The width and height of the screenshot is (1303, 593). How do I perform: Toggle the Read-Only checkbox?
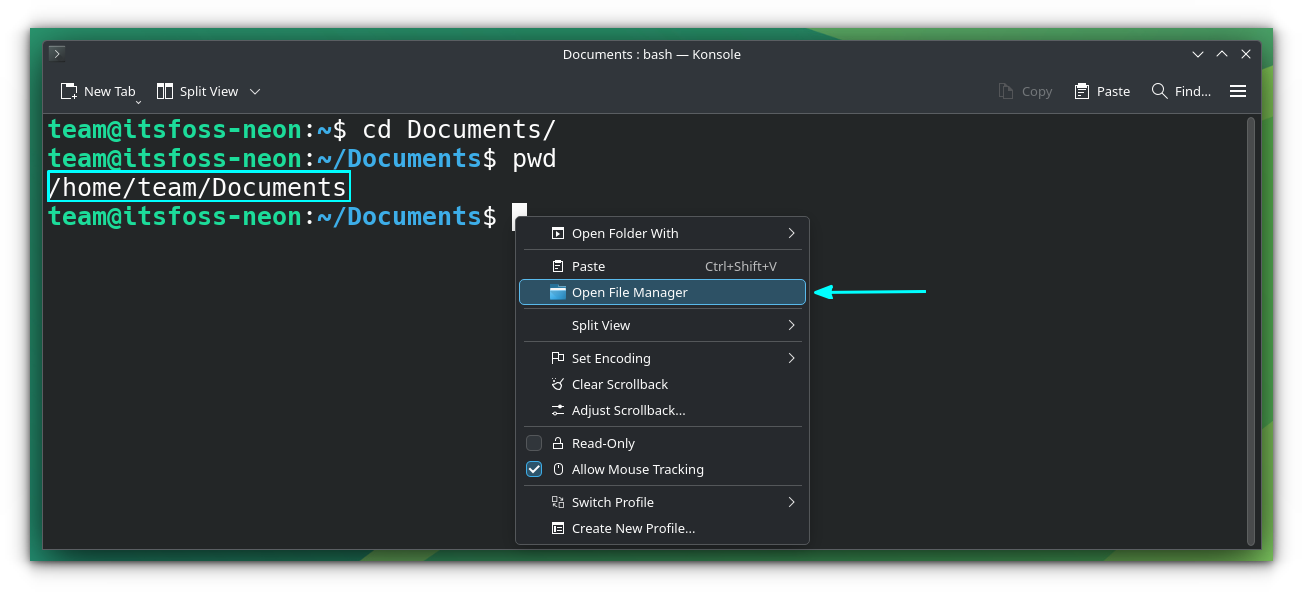(x=534, y=443)
